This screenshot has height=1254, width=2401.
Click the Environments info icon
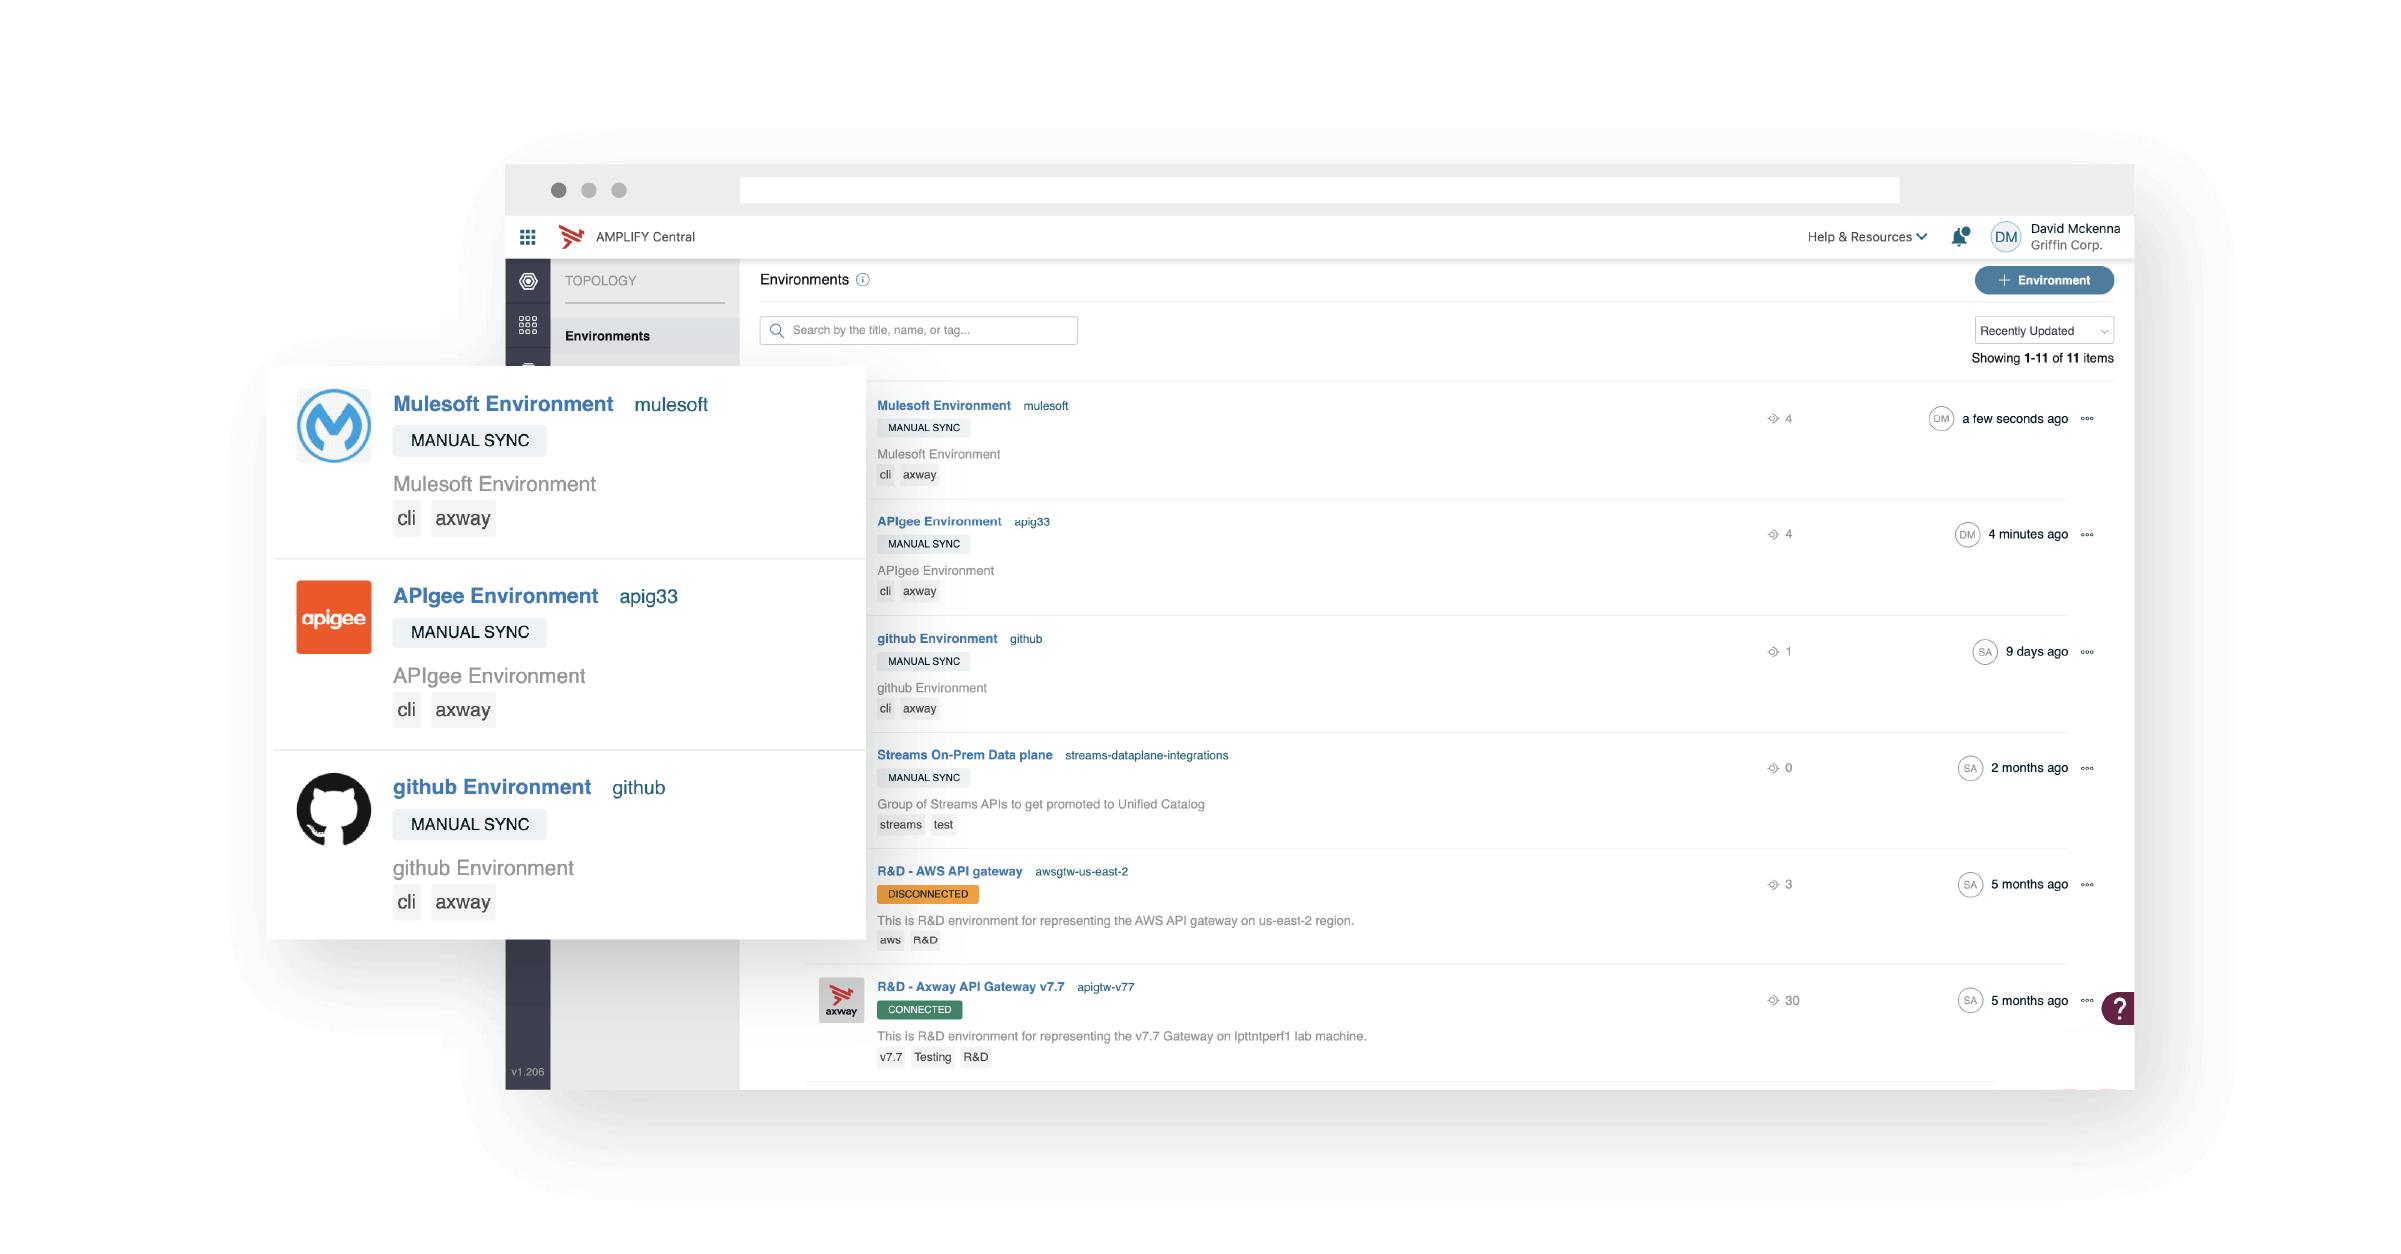tap(863, 280)
